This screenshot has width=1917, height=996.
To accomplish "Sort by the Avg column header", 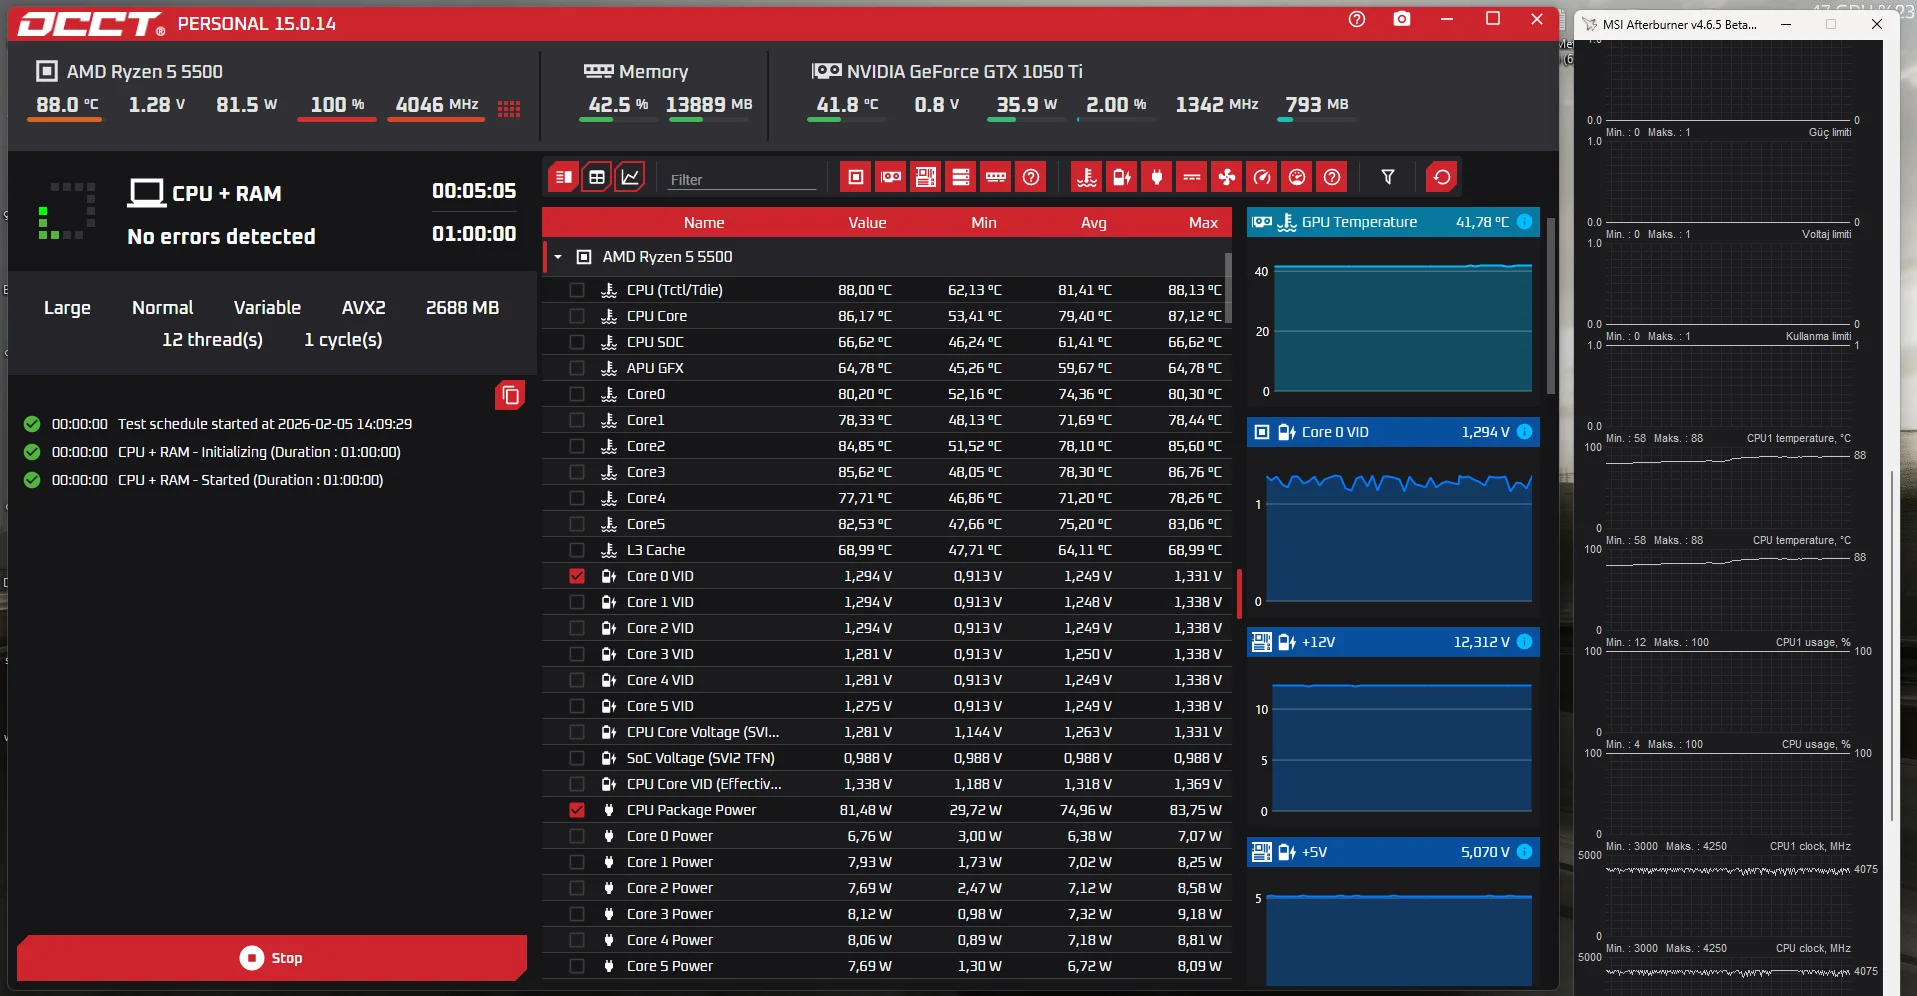I will [1093, 223].
